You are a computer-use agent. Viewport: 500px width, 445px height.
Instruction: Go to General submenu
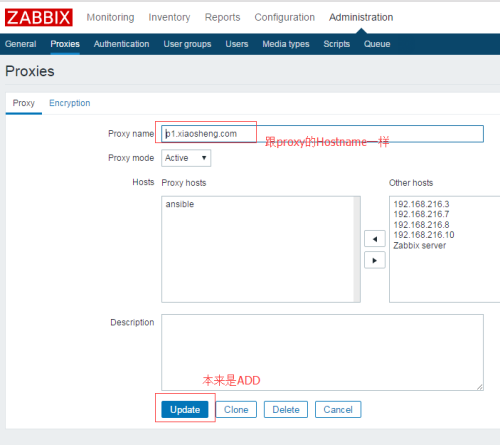(x=21, y=44)
